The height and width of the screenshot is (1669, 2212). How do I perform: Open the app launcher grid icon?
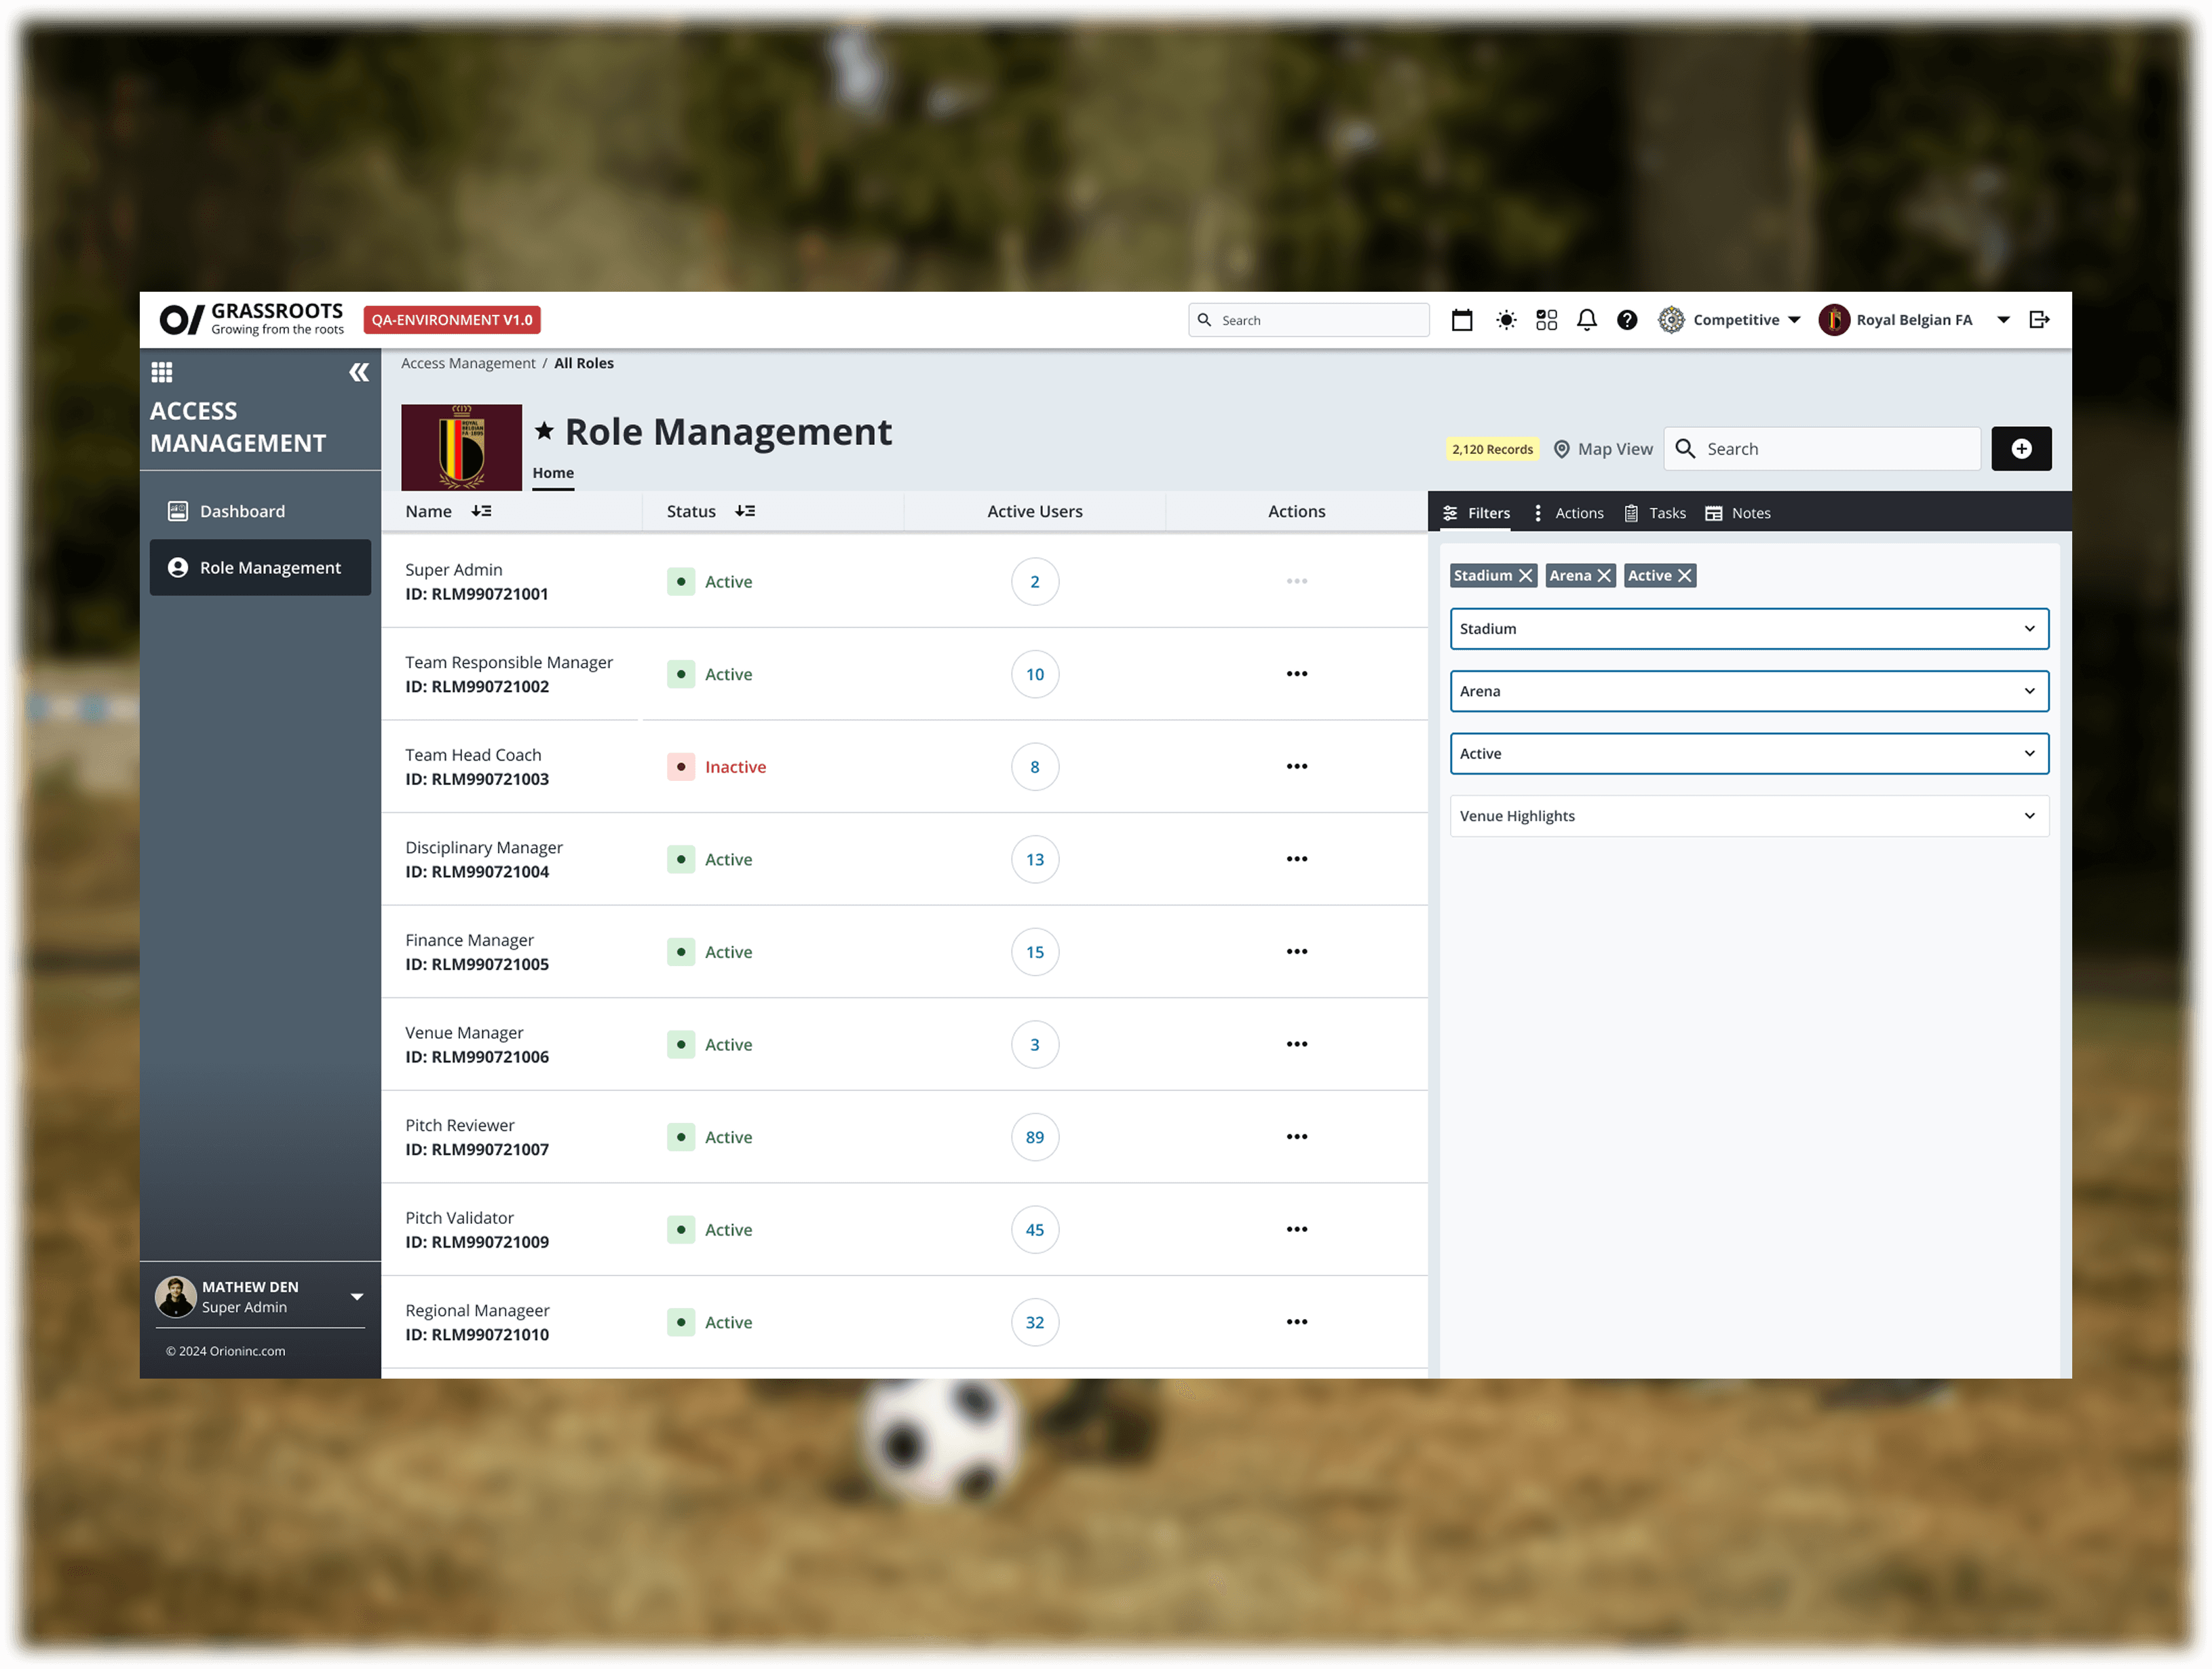(162, 373)
